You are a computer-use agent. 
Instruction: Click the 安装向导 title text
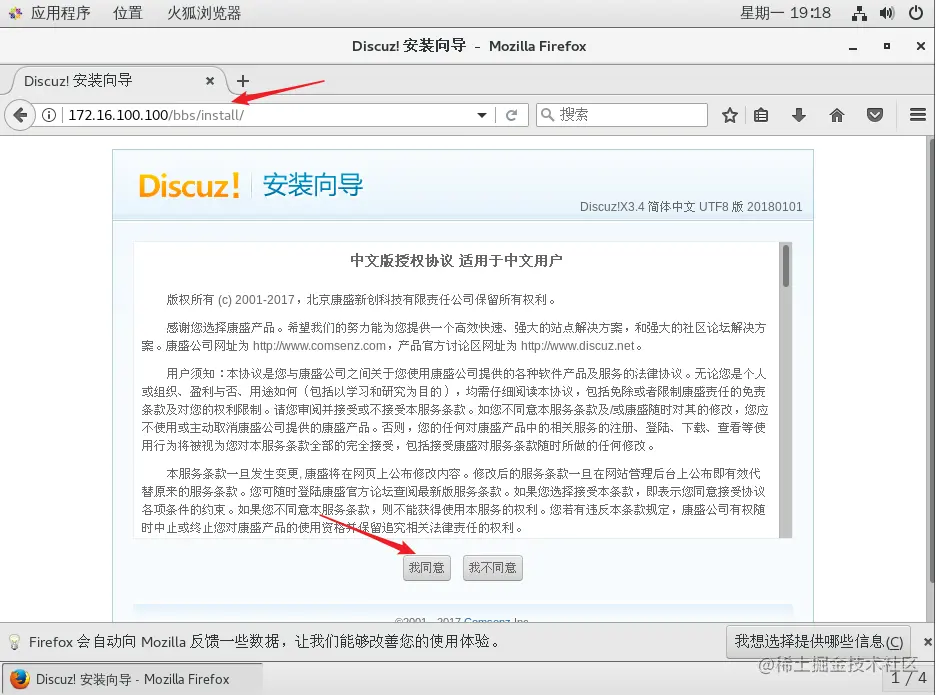(x=313, y=185)
